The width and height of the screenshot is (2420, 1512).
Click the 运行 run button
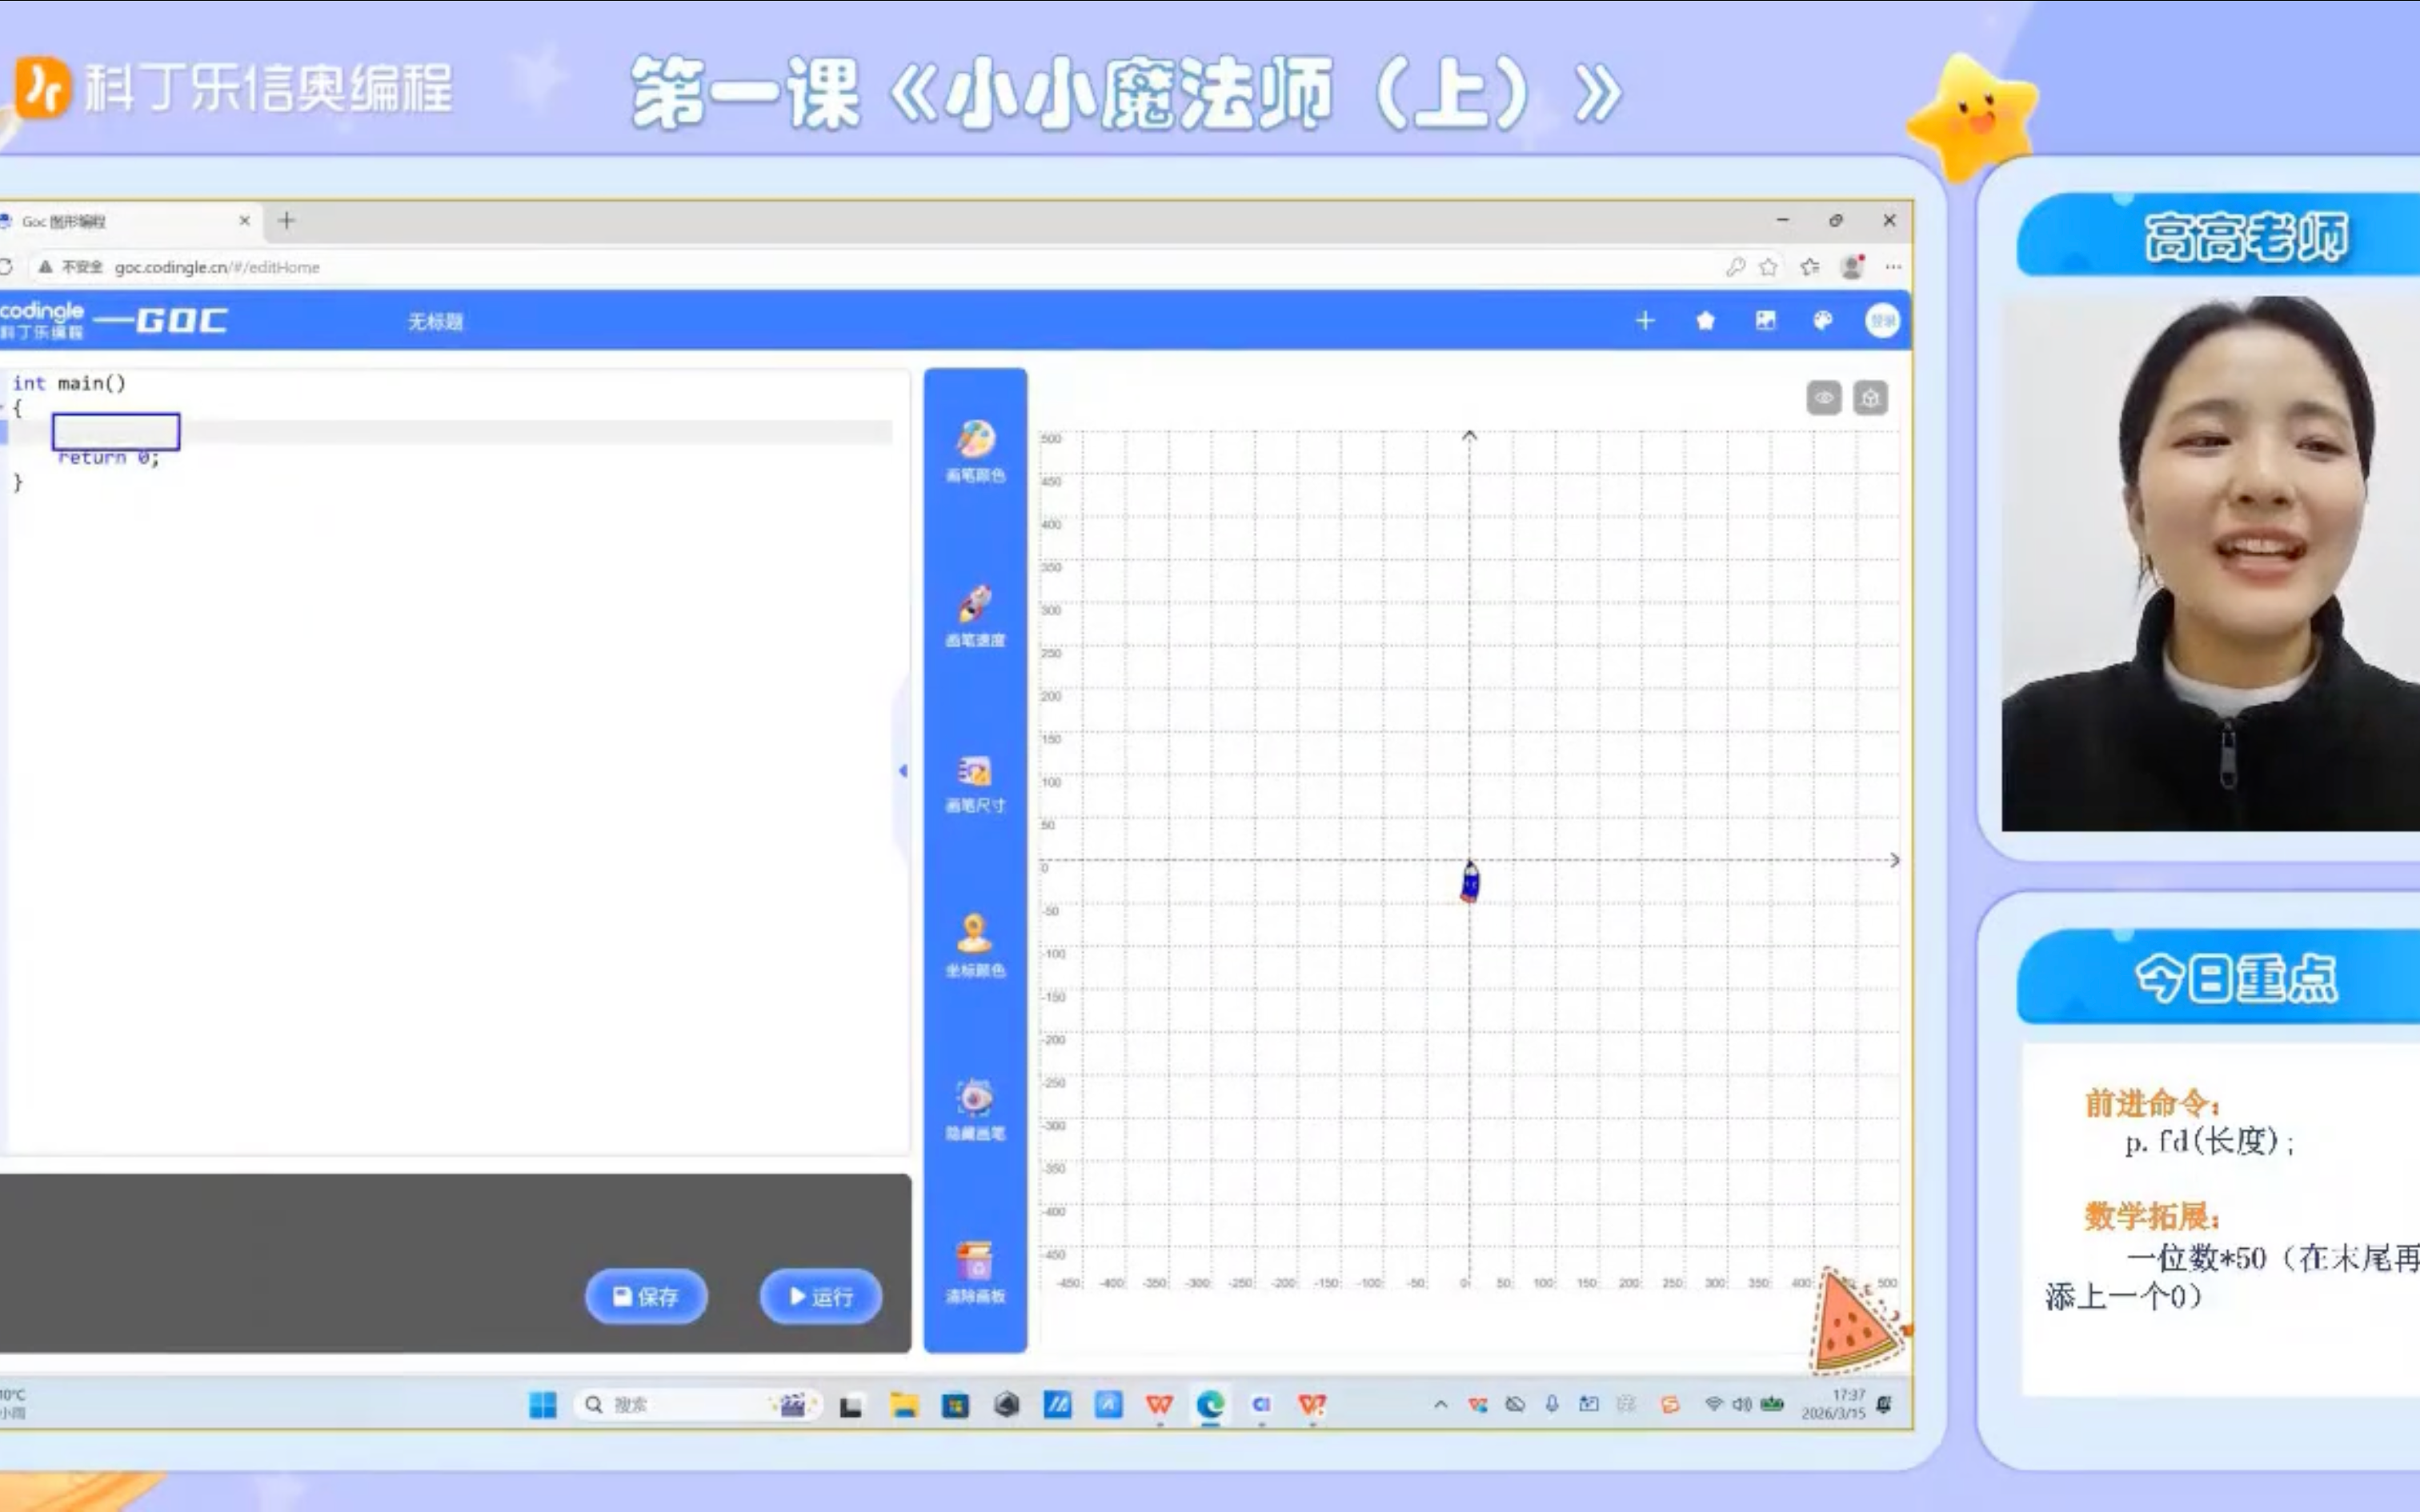(821, 1297)
